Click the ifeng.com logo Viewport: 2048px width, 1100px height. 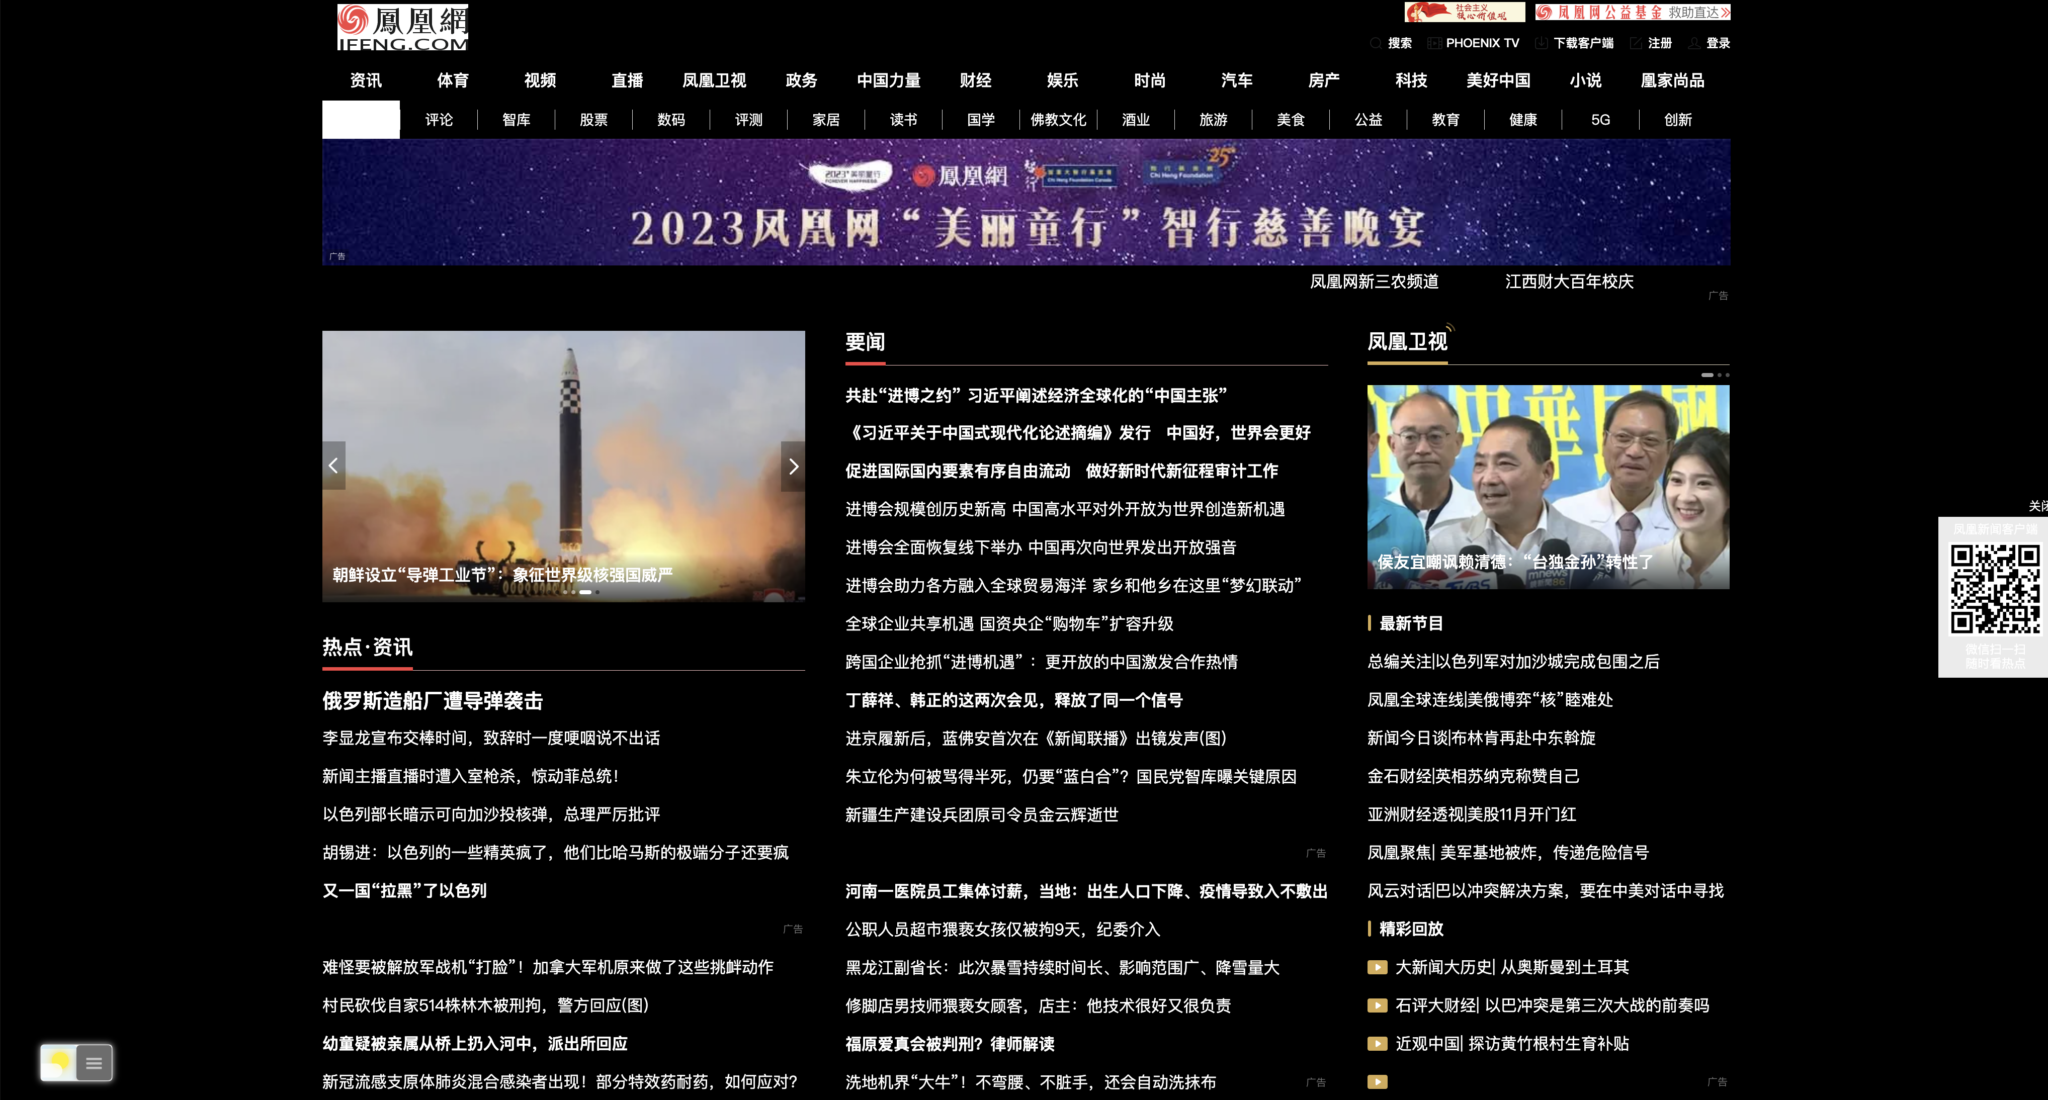tap(402, 27)
